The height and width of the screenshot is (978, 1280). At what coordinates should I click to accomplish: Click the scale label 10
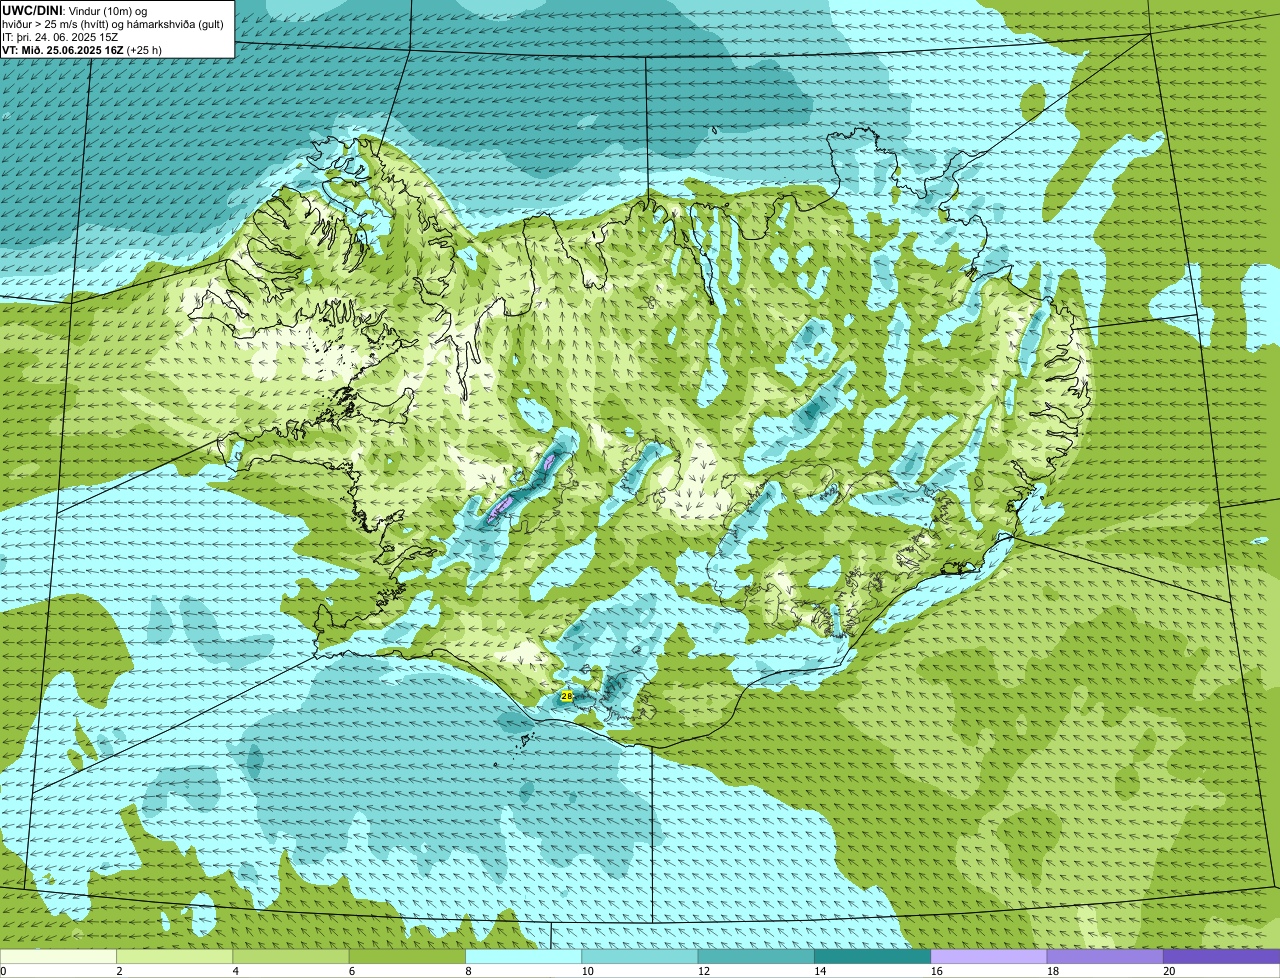587,971
